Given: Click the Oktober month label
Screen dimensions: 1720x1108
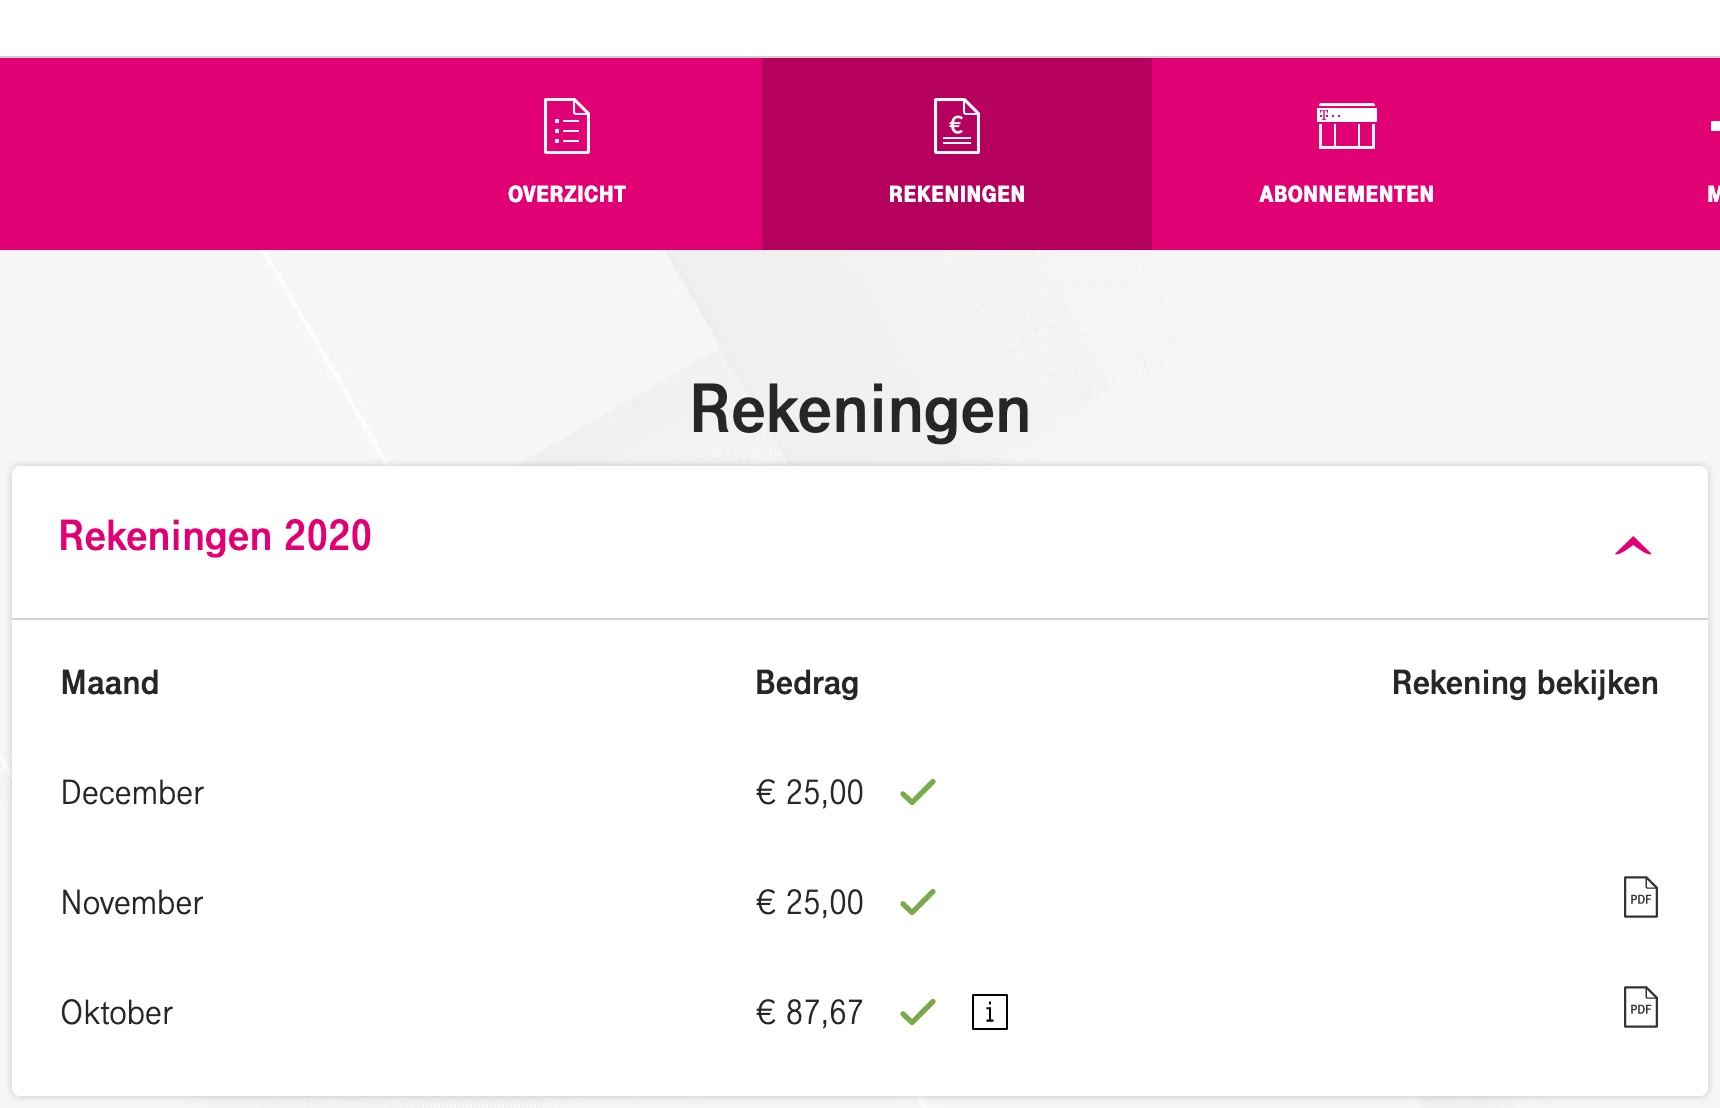Looking at the screenshot, I should coord(117,1013).
